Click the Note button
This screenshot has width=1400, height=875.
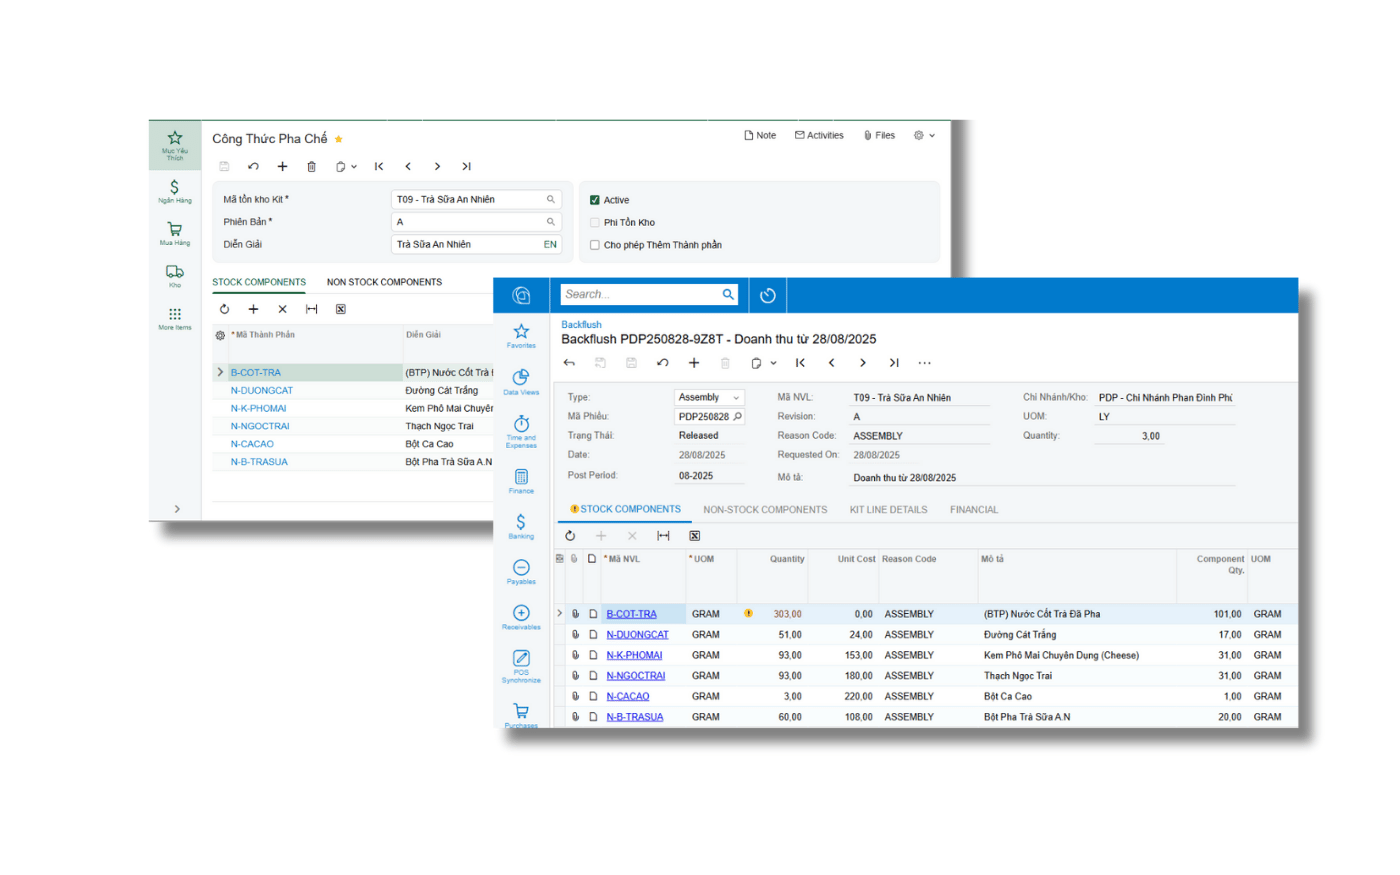click(760, 135)
